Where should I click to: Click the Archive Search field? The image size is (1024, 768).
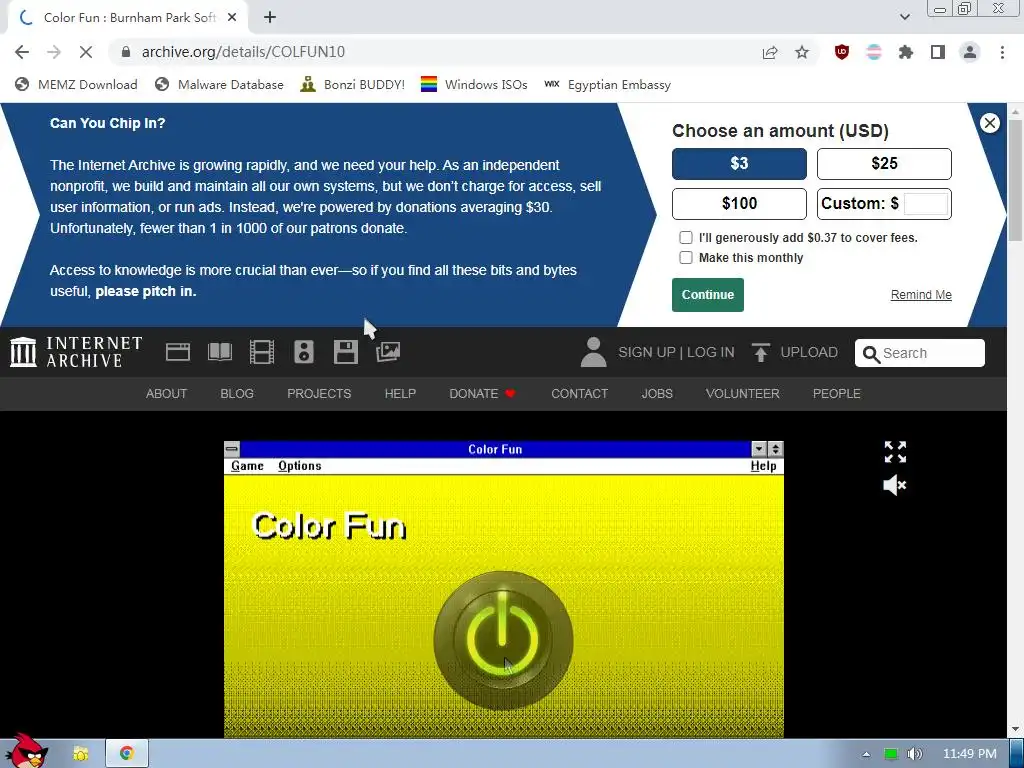(x=920, y=353)
